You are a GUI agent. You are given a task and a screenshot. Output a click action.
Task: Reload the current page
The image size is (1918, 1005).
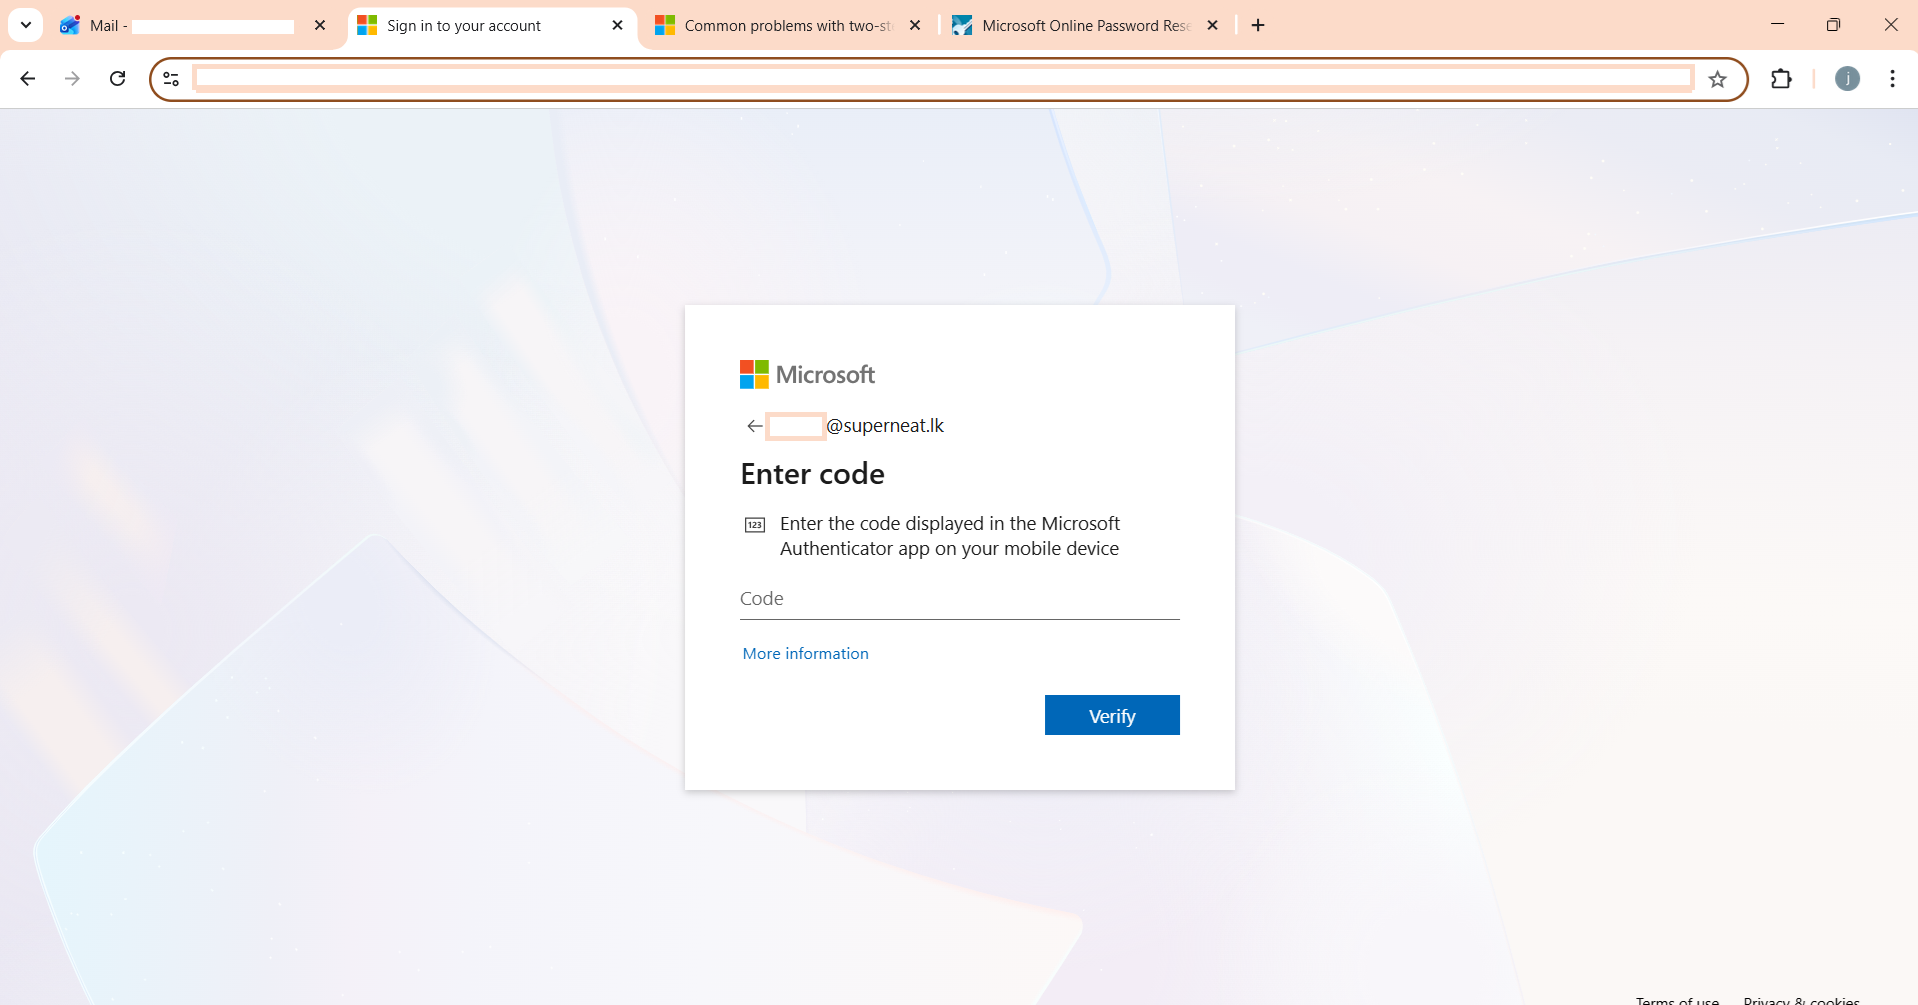pyautogui.click(x=117, y=79)
